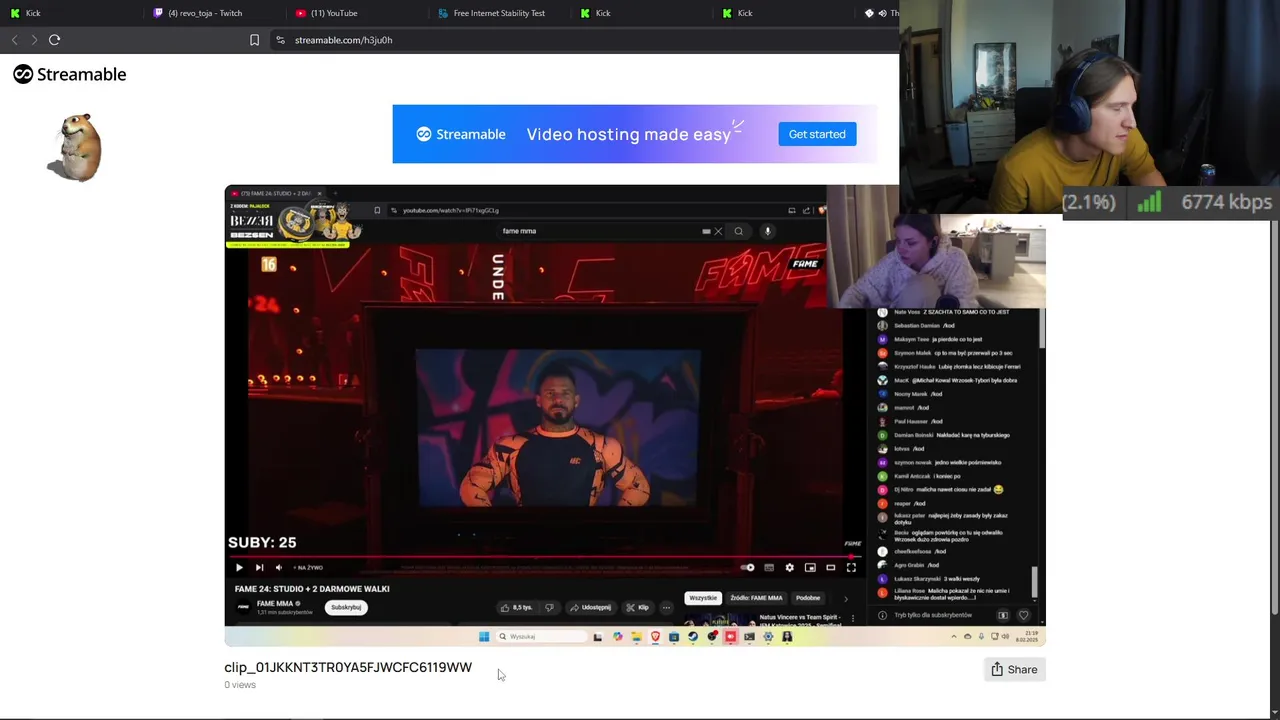This screenshot has width=1280, height=720.
Task: Click the play button in the clip's player
Action: [x=239, y=567]
